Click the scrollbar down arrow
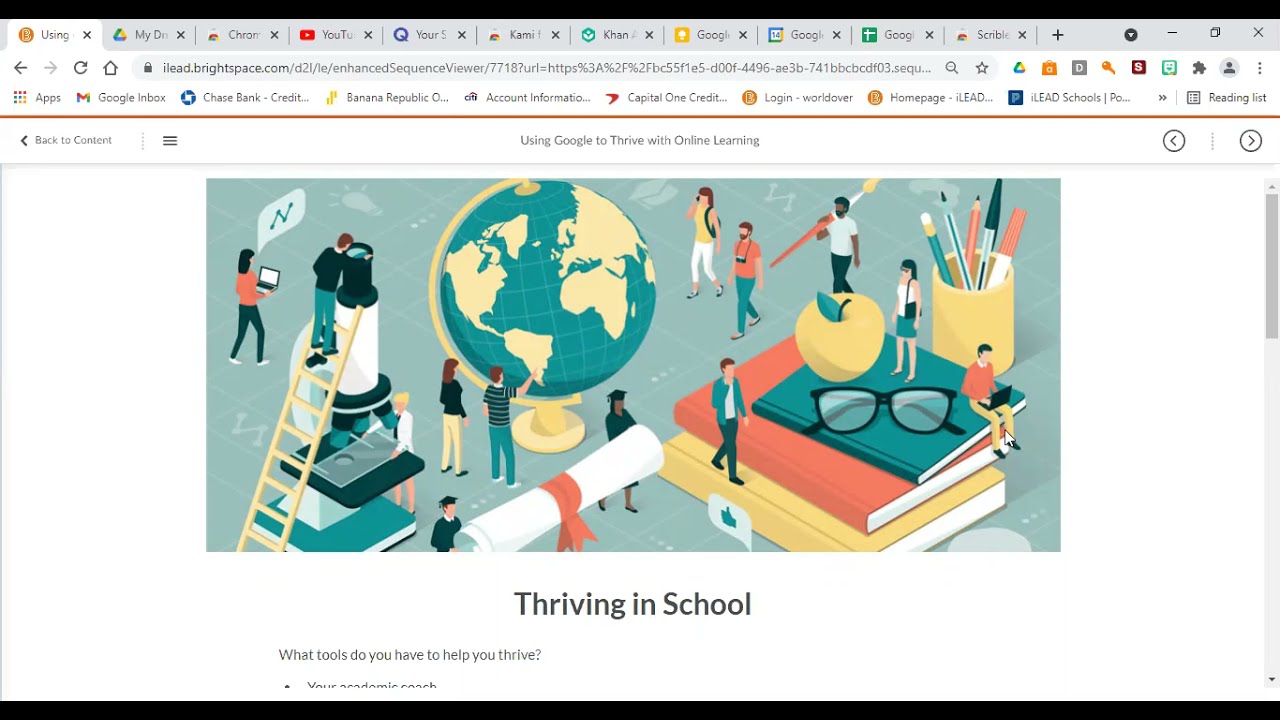The width and height of the screenshot is (1280, 720). pos(1272,680)
